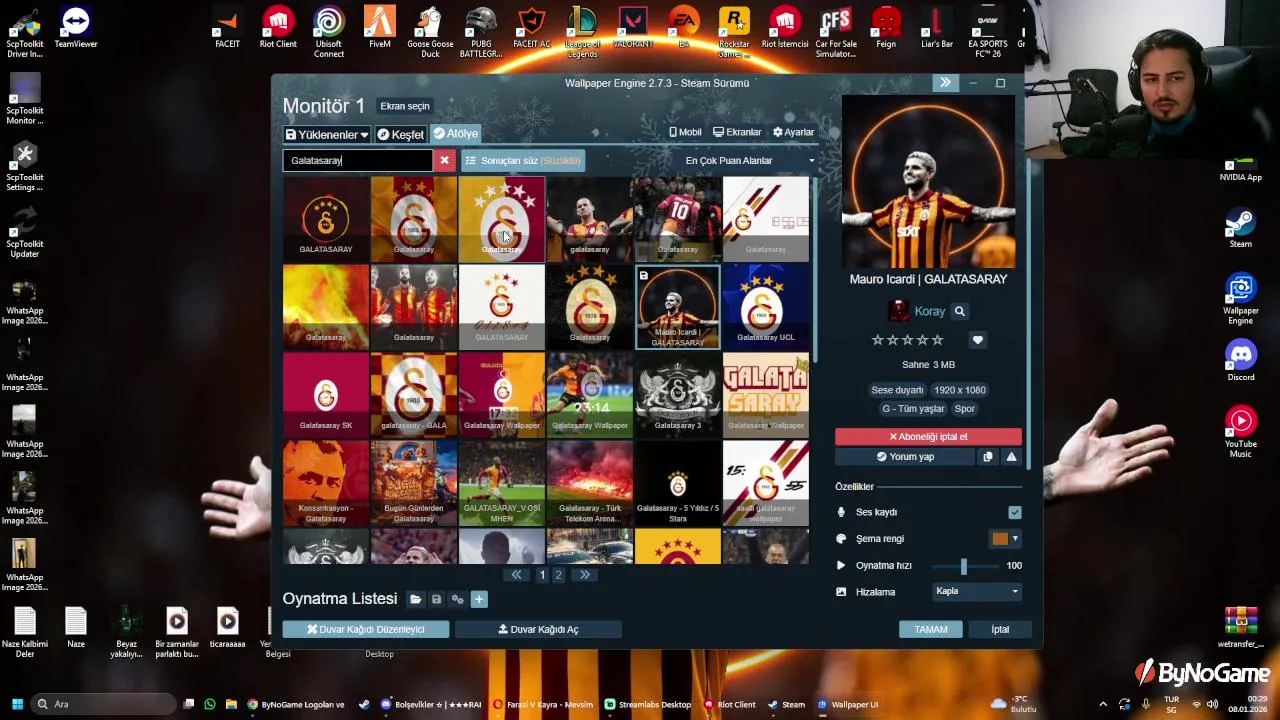
Task: Click Yorum yap button
Action: tap(905, 457)
